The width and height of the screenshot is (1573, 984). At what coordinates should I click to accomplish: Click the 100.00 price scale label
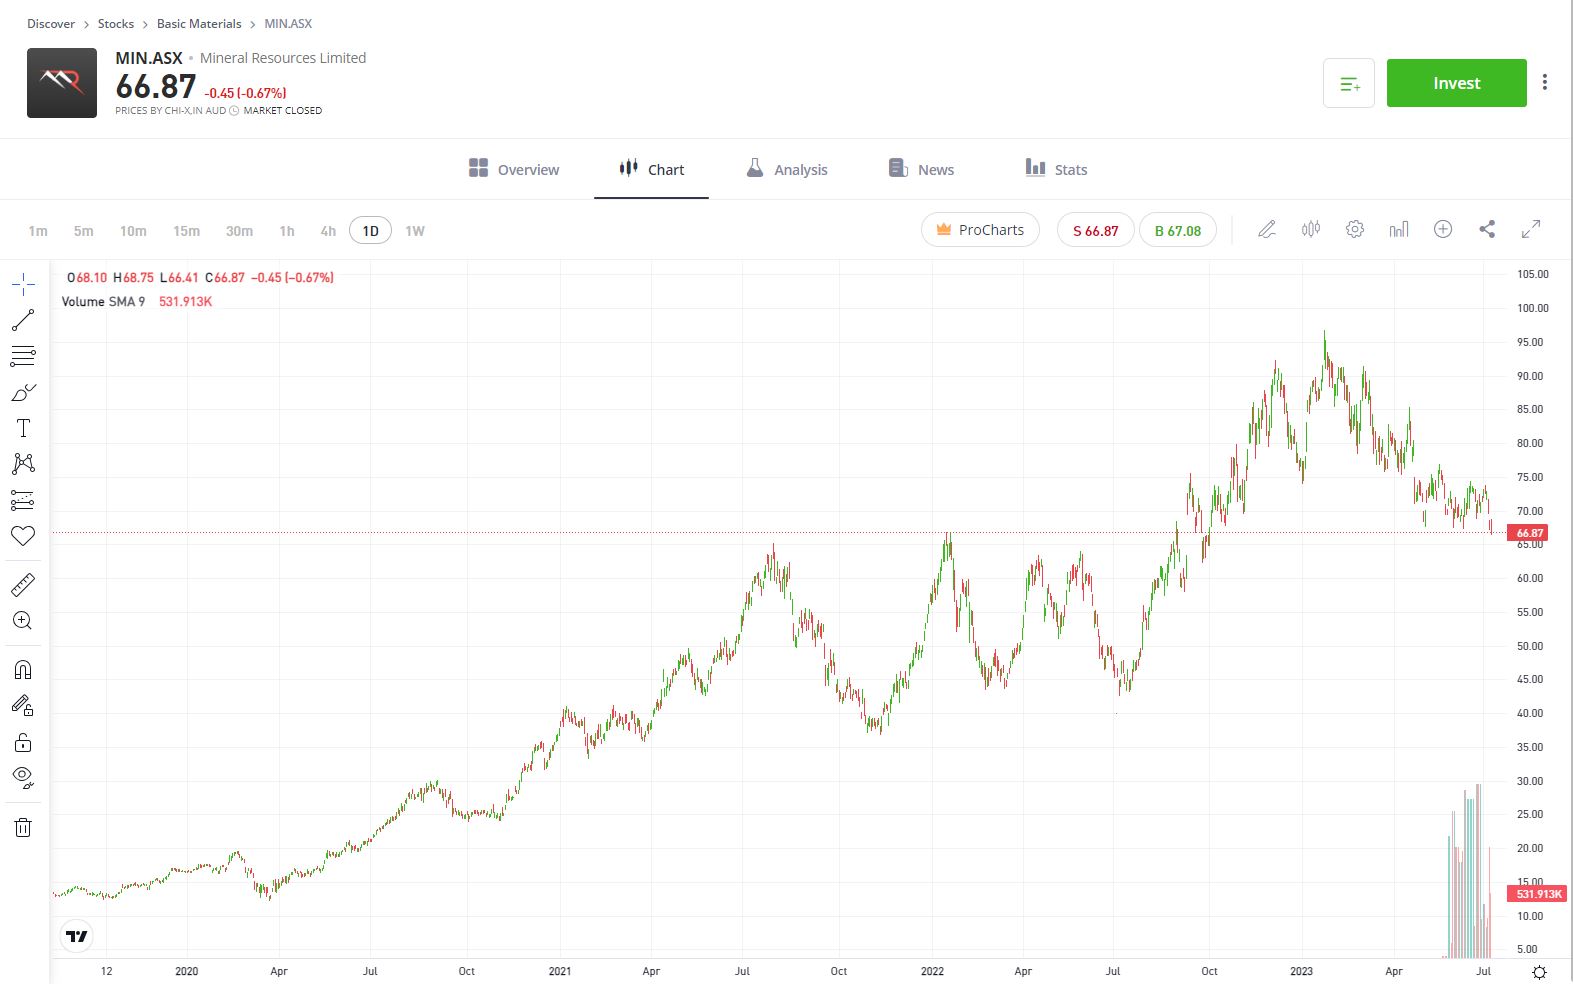1532,308
